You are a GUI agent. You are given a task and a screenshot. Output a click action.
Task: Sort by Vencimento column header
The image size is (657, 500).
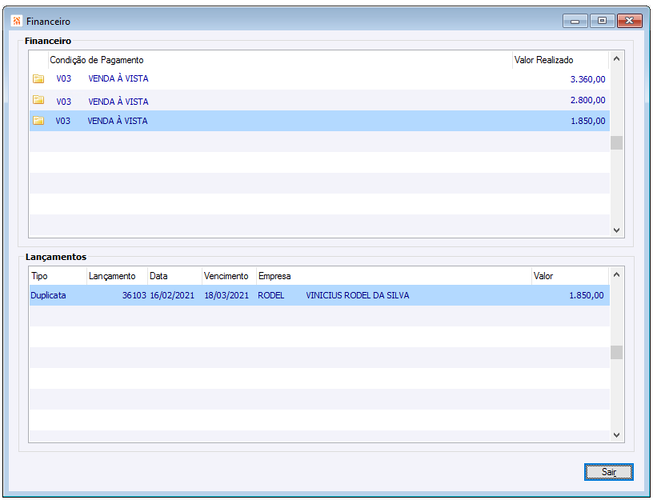pyautogui.click(x=229, y=276)
